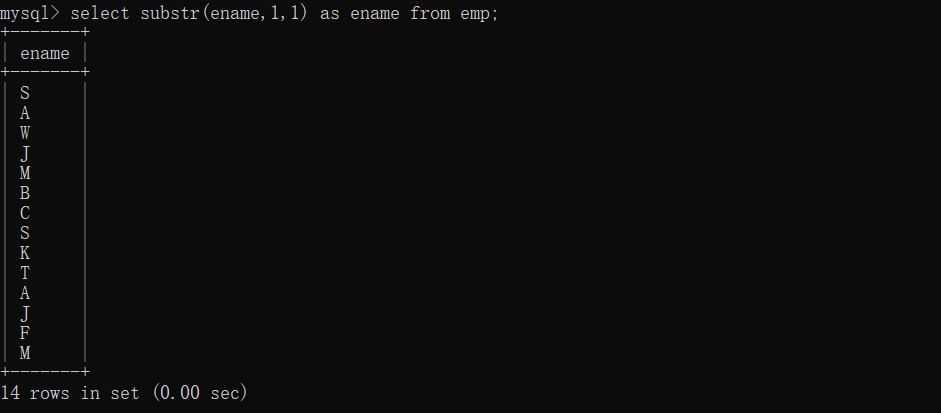Click the keyword as in the query
The image size is (941, 413).
pos(329,14)
